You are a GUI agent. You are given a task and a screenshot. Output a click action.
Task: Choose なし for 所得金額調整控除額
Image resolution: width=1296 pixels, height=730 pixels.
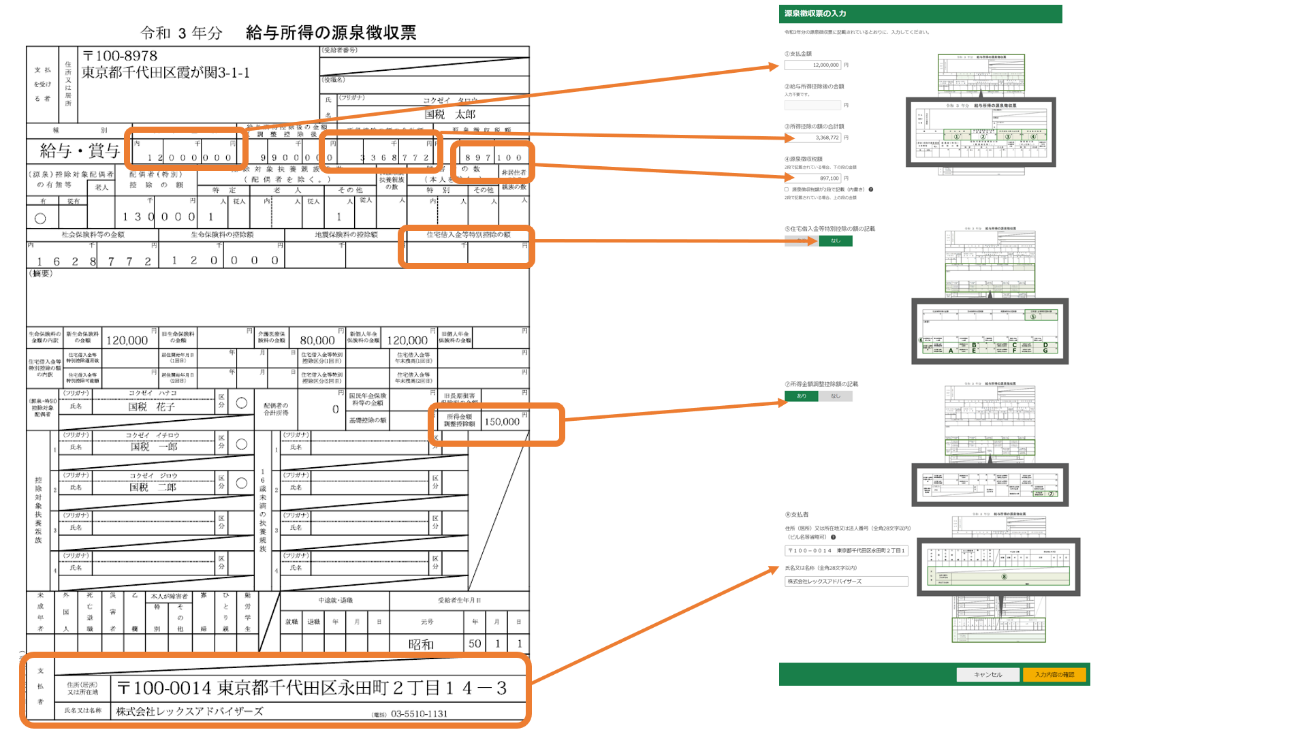[x=835, y=396]
